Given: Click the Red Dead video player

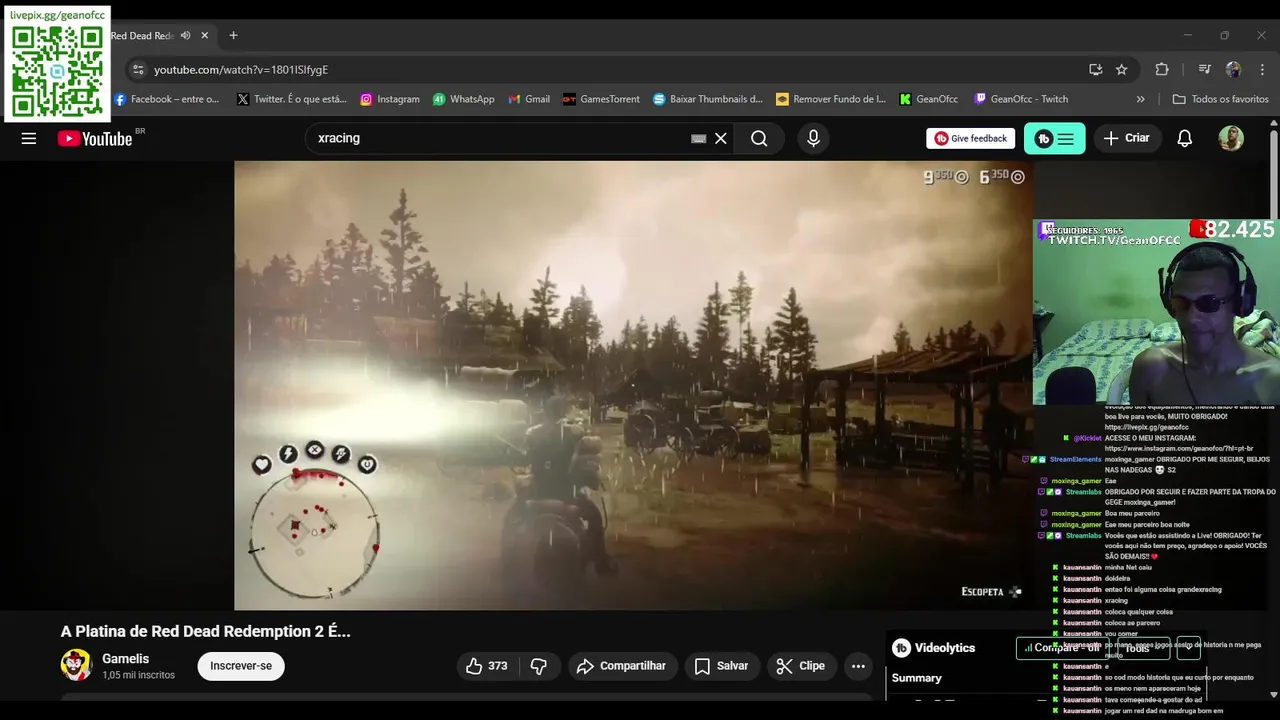Looking at the screenshot, I should [633, 385].
